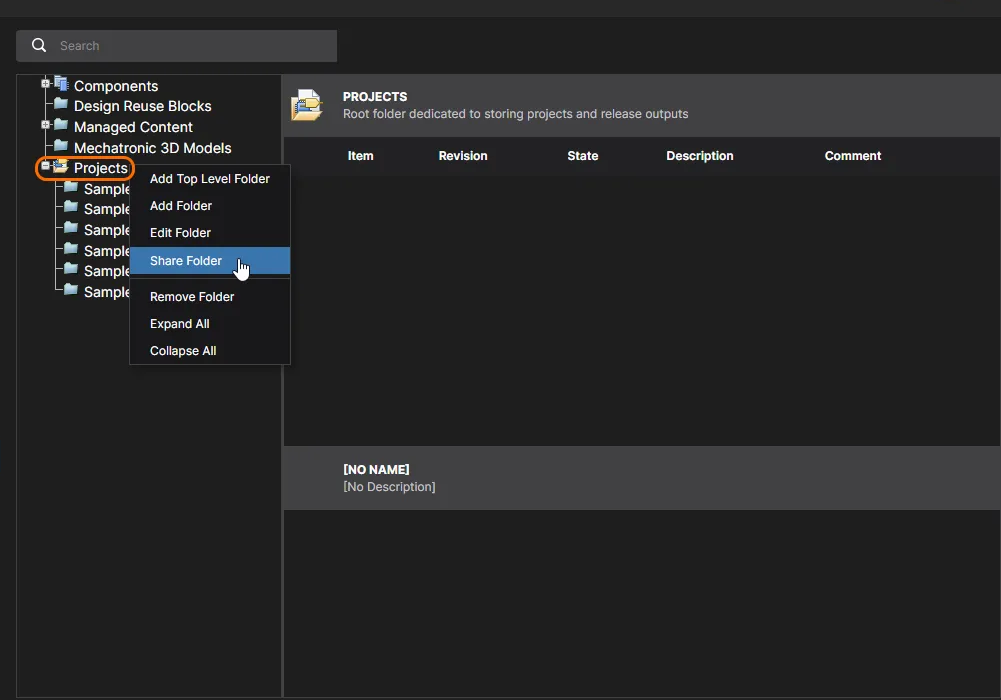Click the Components folder icon in the tree

coord(61,84)
